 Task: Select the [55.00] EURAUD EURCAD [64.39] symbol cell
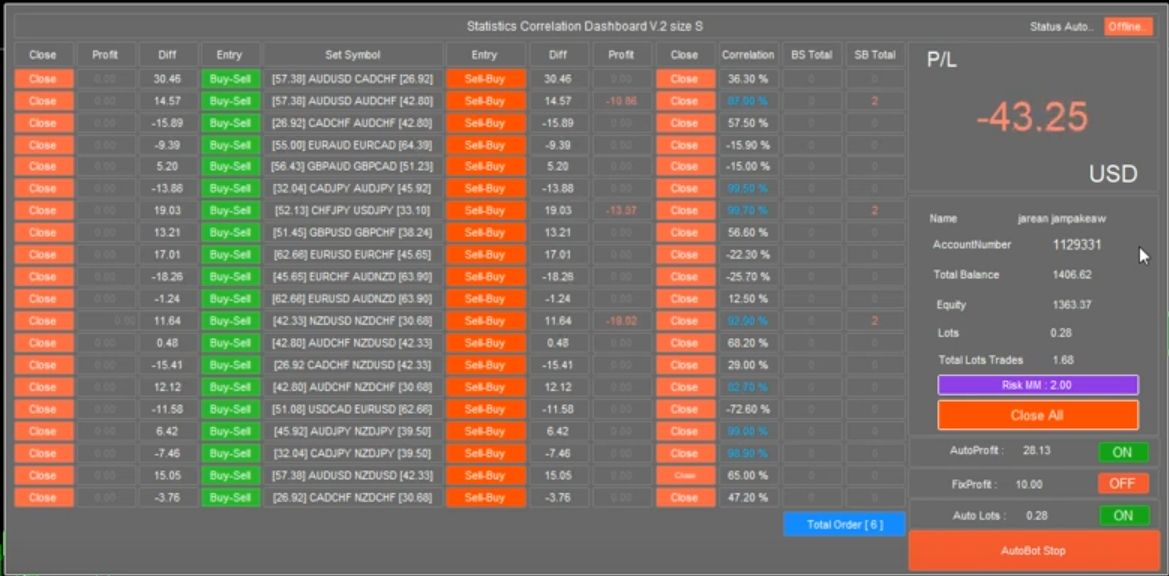(353, 145)
